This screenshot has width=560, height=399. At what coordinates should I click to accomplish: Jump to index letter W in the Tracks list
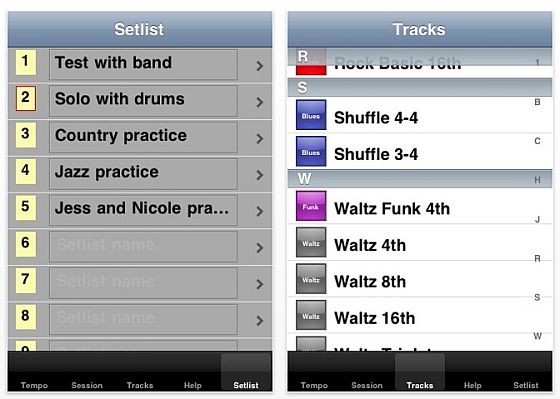(x=537, y=336)
